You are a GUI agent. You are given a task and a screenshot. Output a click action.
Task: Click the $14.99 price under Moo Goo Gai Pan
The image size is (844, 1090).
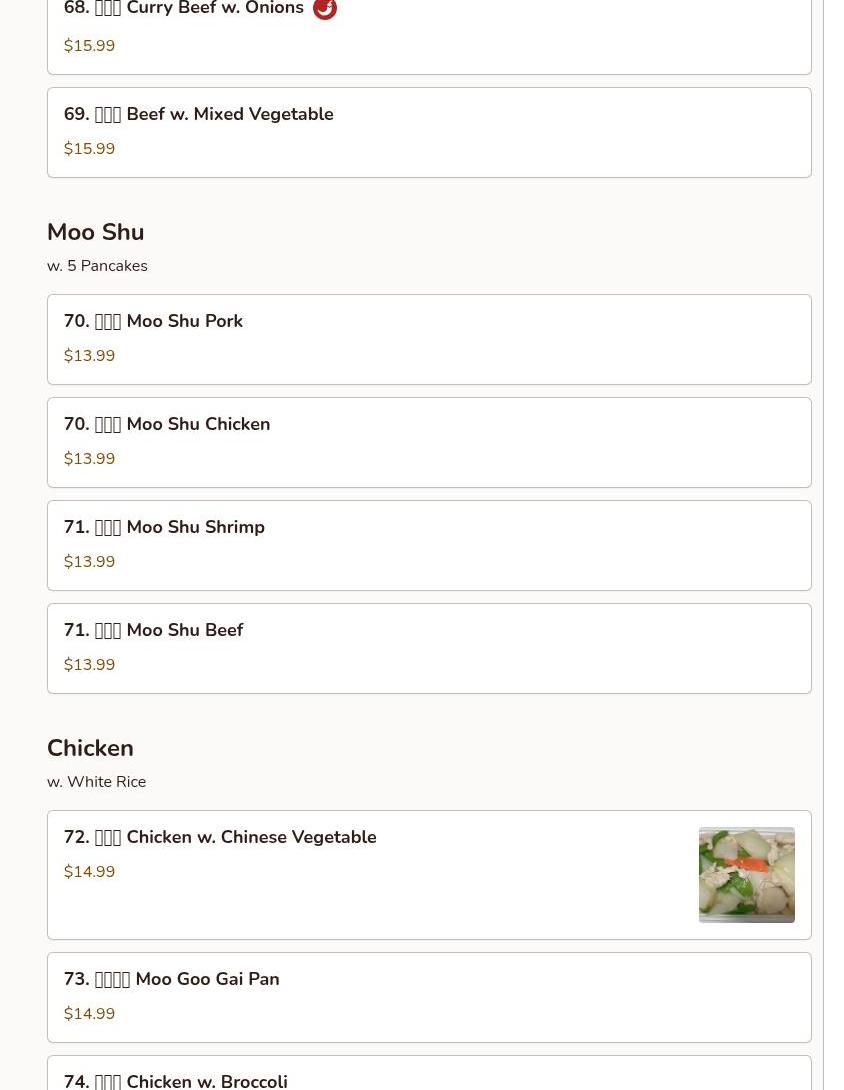(89, 1014)
